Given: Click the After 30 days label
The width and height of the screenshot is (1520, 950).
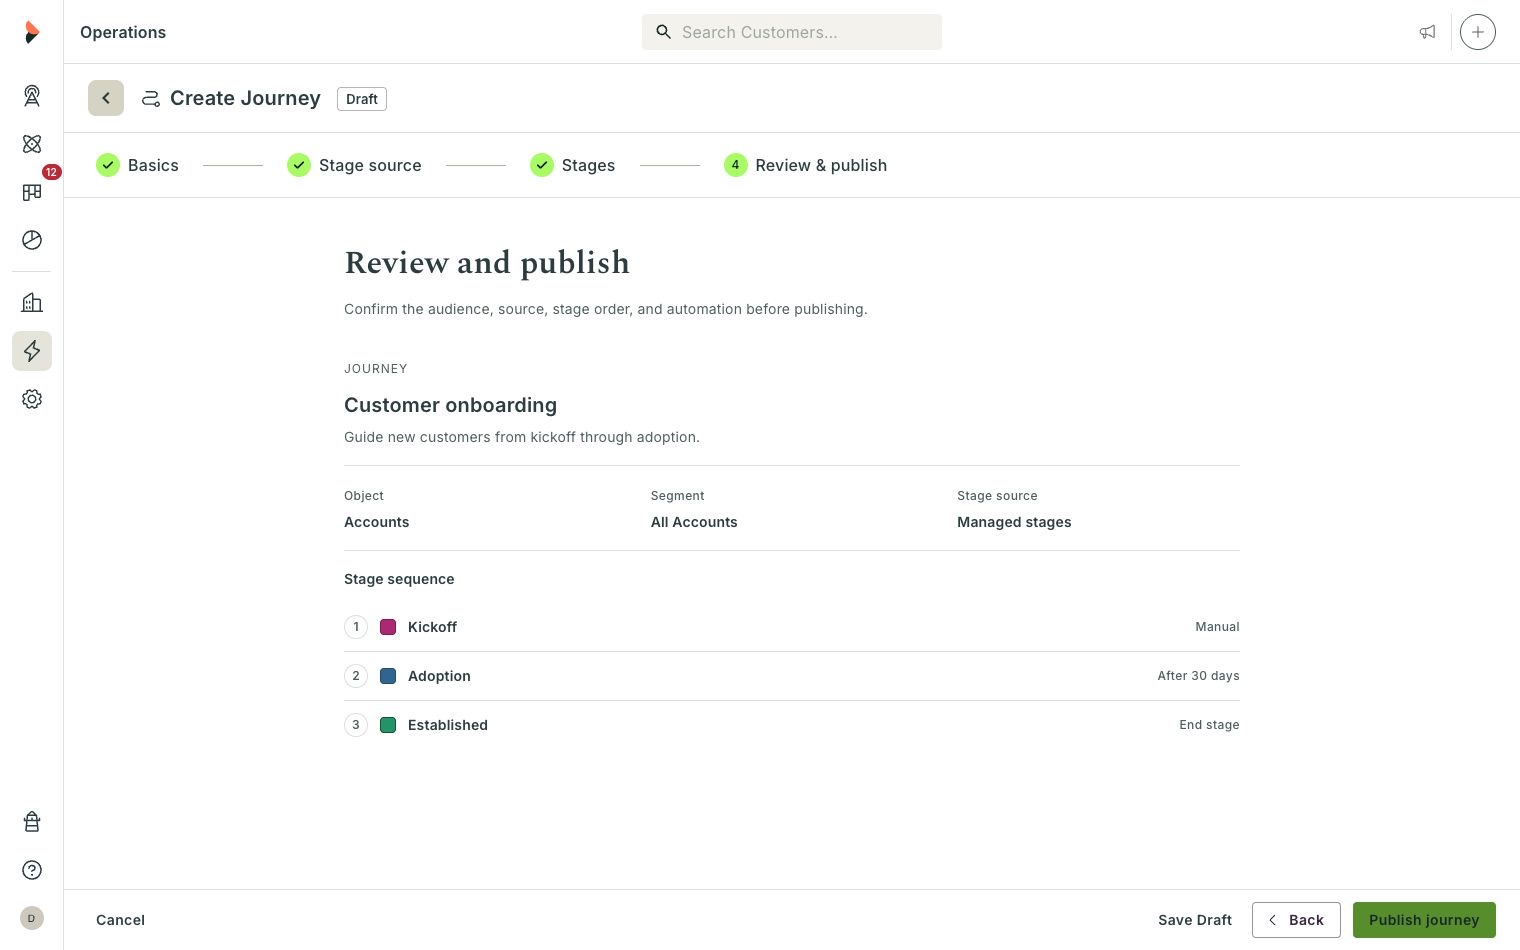Looking at the screenshot, I should point(1198,676).
